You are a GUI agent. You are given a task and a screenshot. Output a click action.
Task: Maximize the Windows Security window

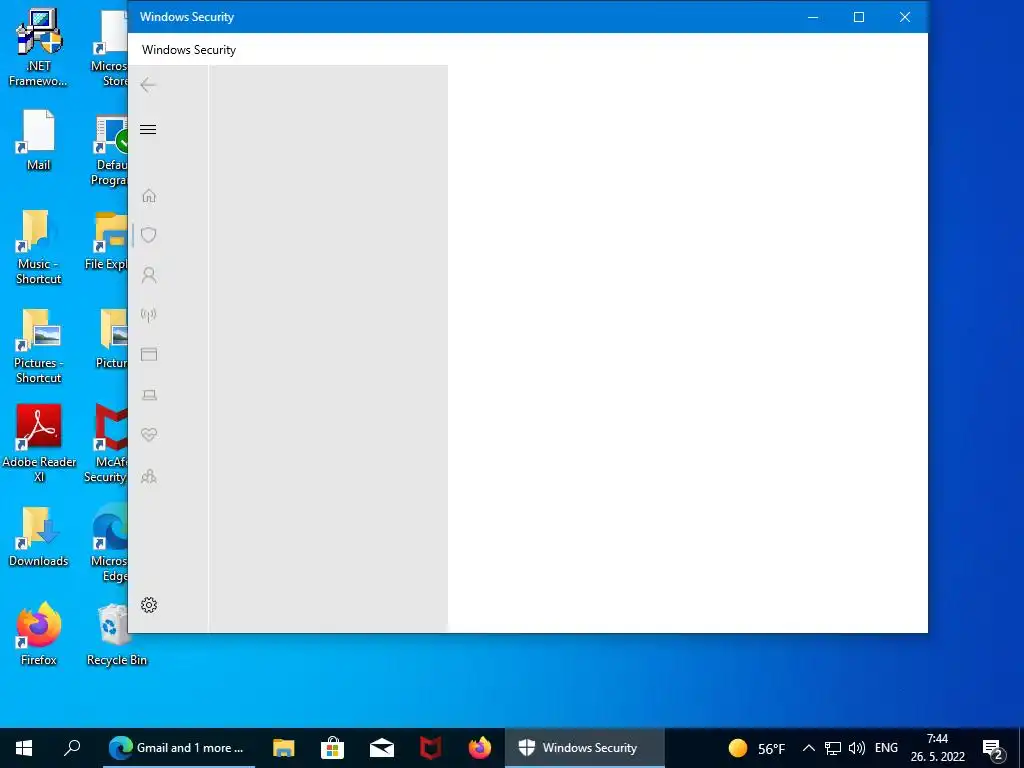tap(859, 17)
